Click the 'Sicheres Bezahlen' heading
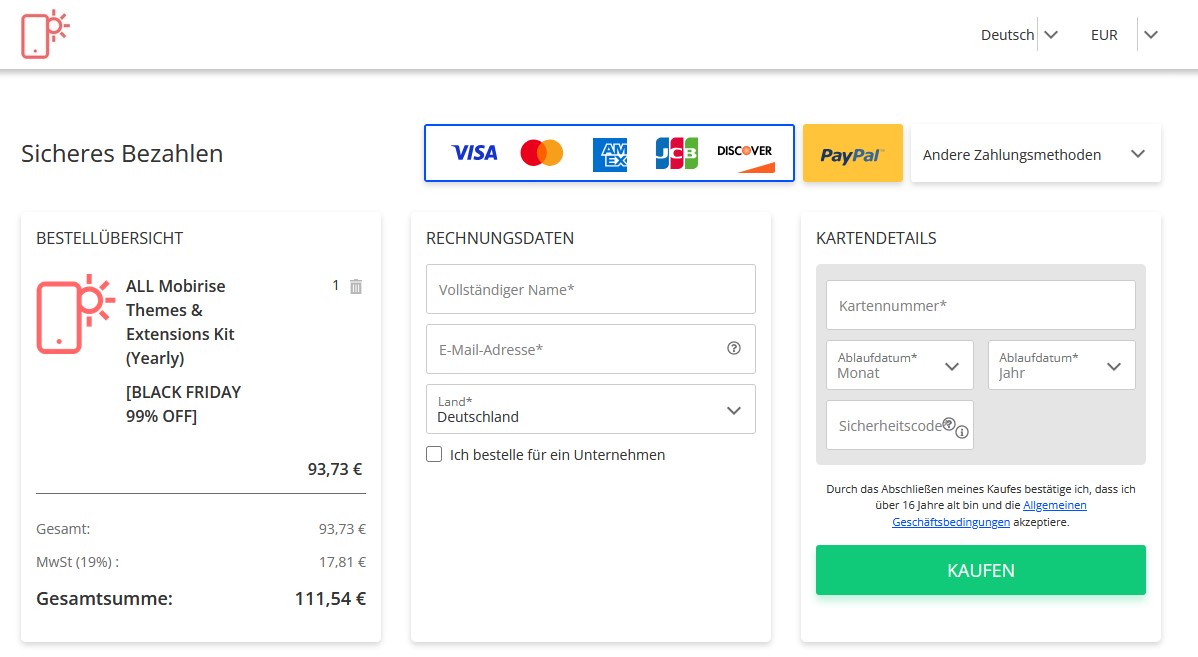 coord(122,154)
